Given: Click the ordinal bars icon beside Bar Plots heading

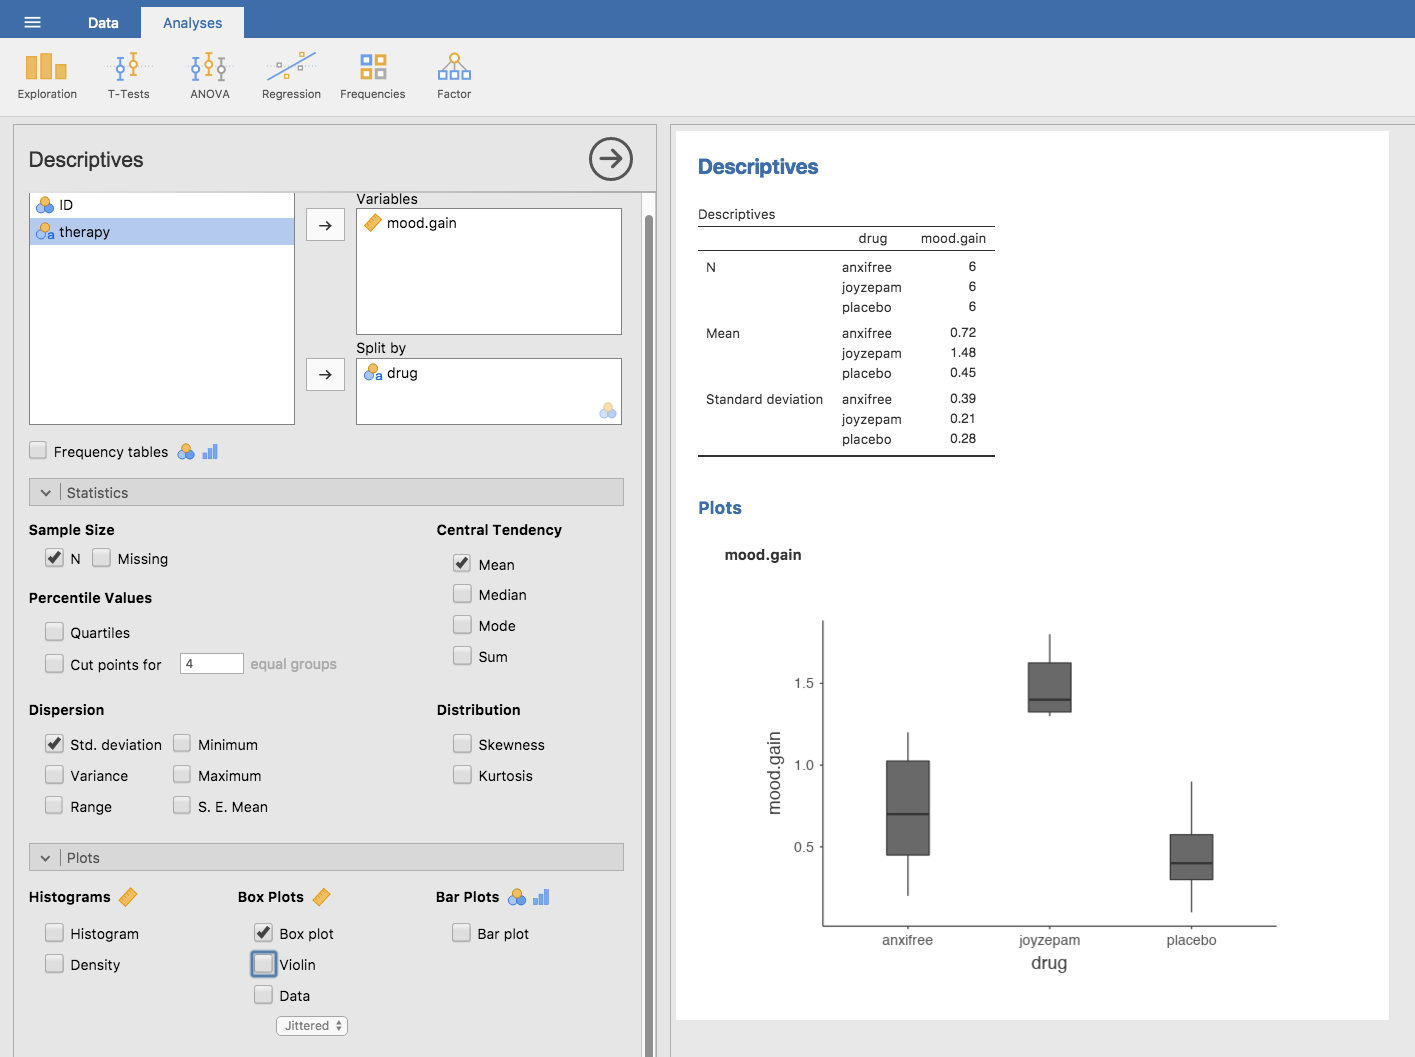Looking at the screenshot, I should [541, 897].
